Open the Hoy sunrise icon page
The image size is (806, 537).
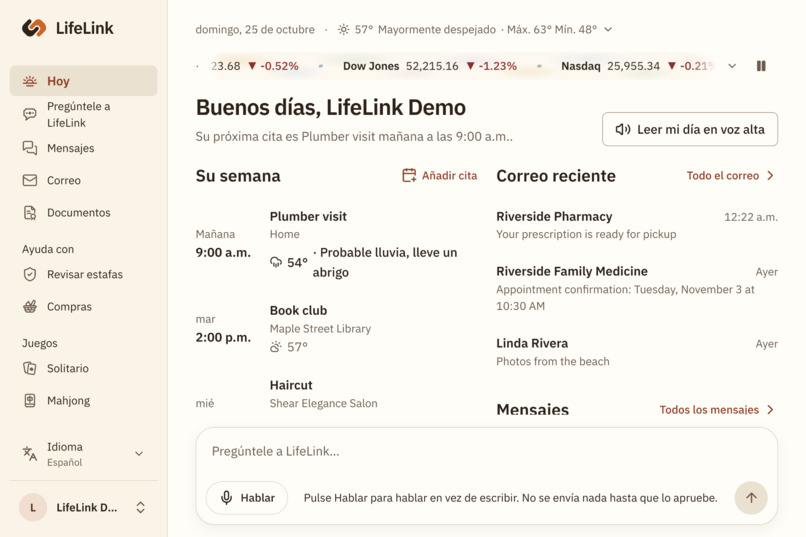pyautogui.click(x=30, y=81)
